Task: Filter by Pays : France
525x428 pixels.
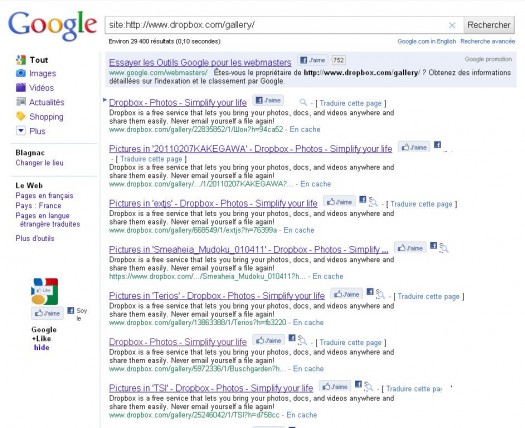Action: pyautogui.click(x=39, y=206)
